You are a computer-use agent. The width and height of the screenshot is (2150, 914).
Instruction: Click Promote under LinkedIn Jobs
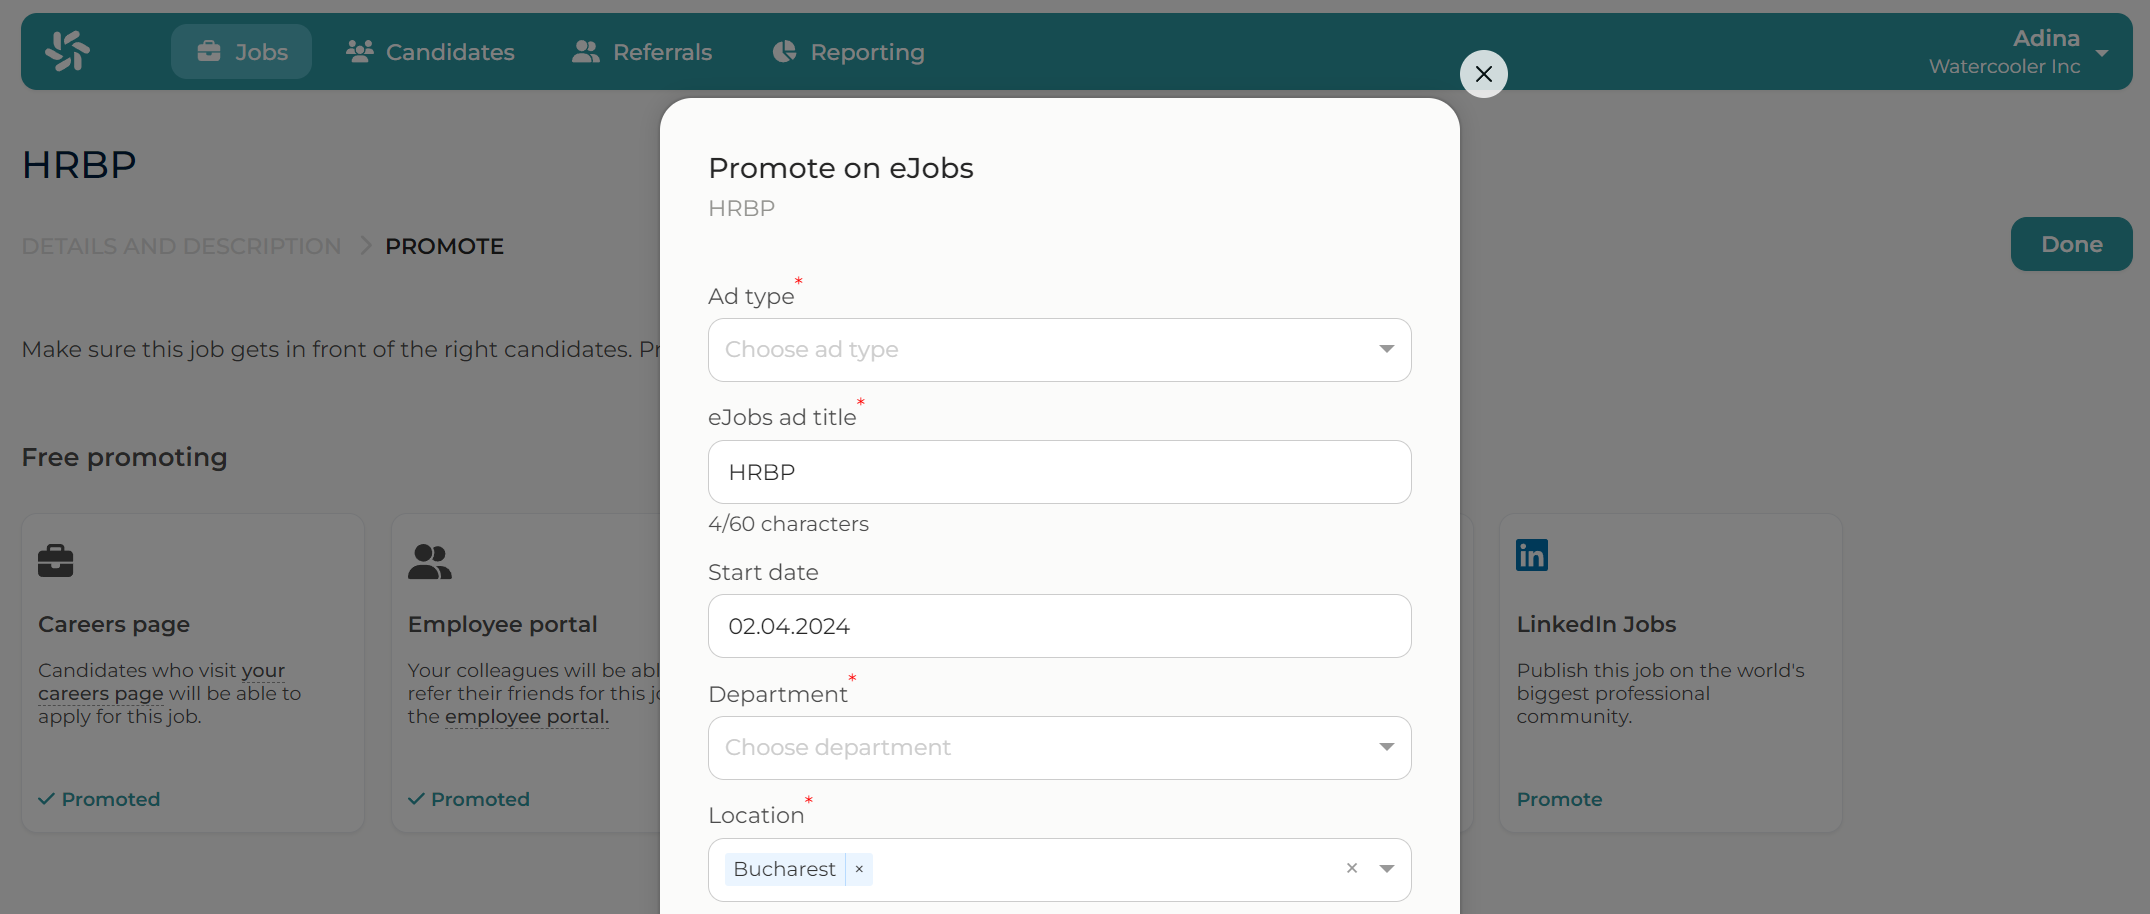1559,799
